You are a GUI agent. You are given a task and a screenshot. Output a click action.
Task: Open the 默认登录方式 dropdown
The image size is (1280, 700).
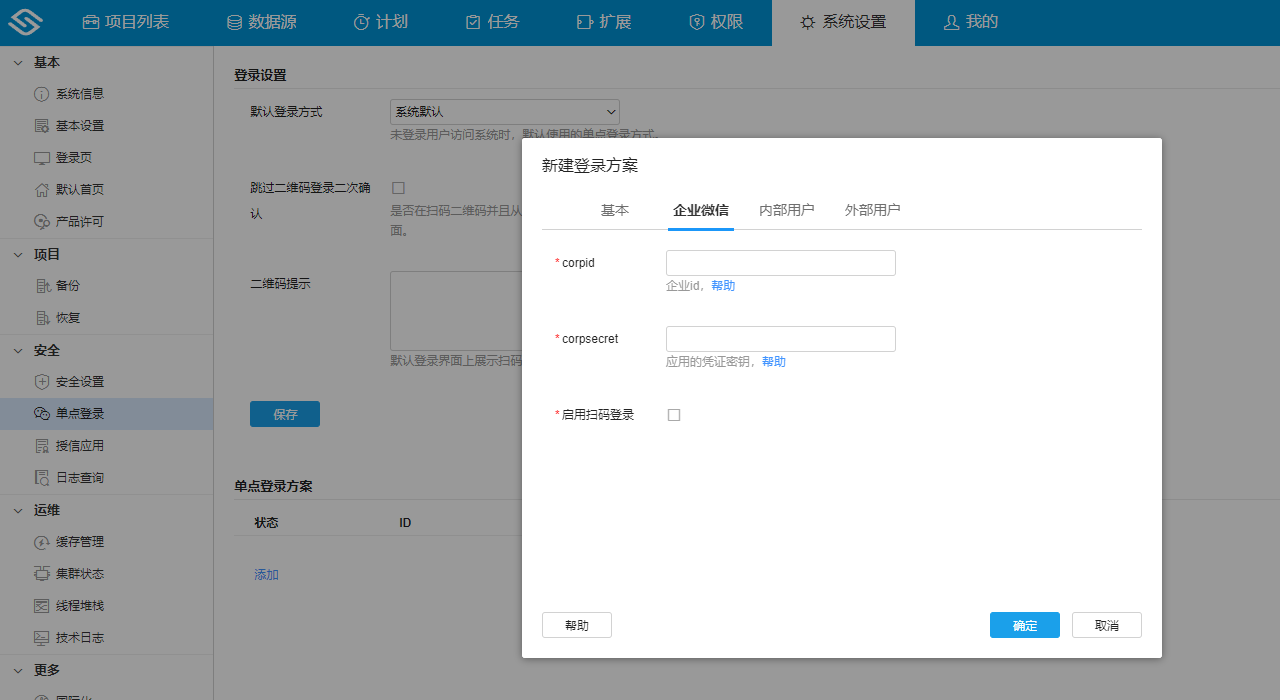[504, 111]
